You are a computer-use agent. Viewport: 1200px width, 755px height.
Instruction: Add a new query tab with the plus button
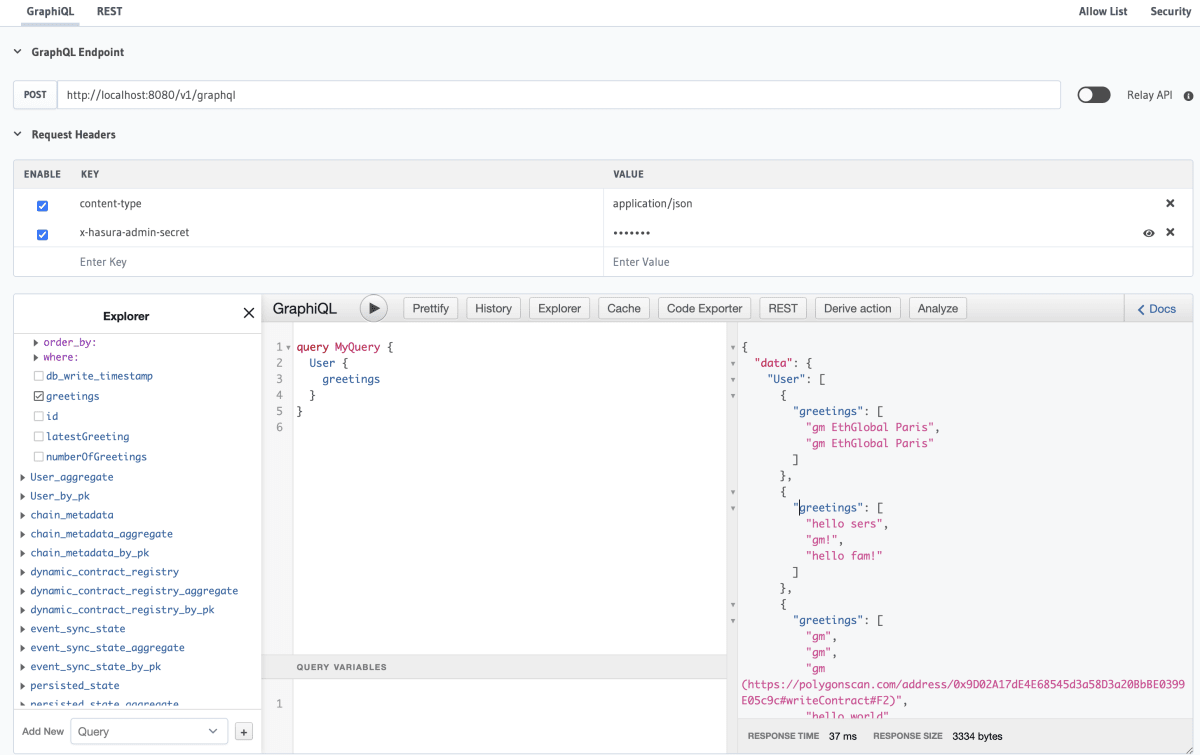click(x=243, y=731)
